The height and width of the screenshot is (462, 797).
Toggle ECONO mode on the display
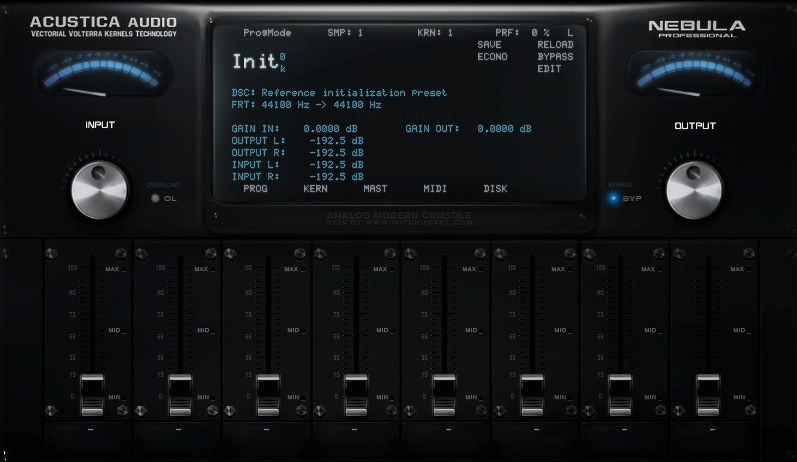(492, 57)
